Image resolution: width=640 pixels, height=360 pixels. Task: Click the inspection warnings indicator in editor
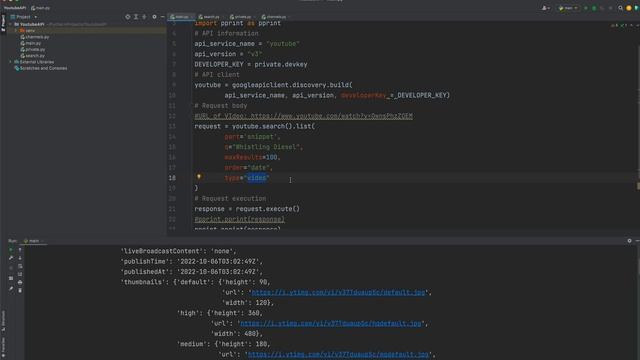pyautogui.click(x=620, y=25)
